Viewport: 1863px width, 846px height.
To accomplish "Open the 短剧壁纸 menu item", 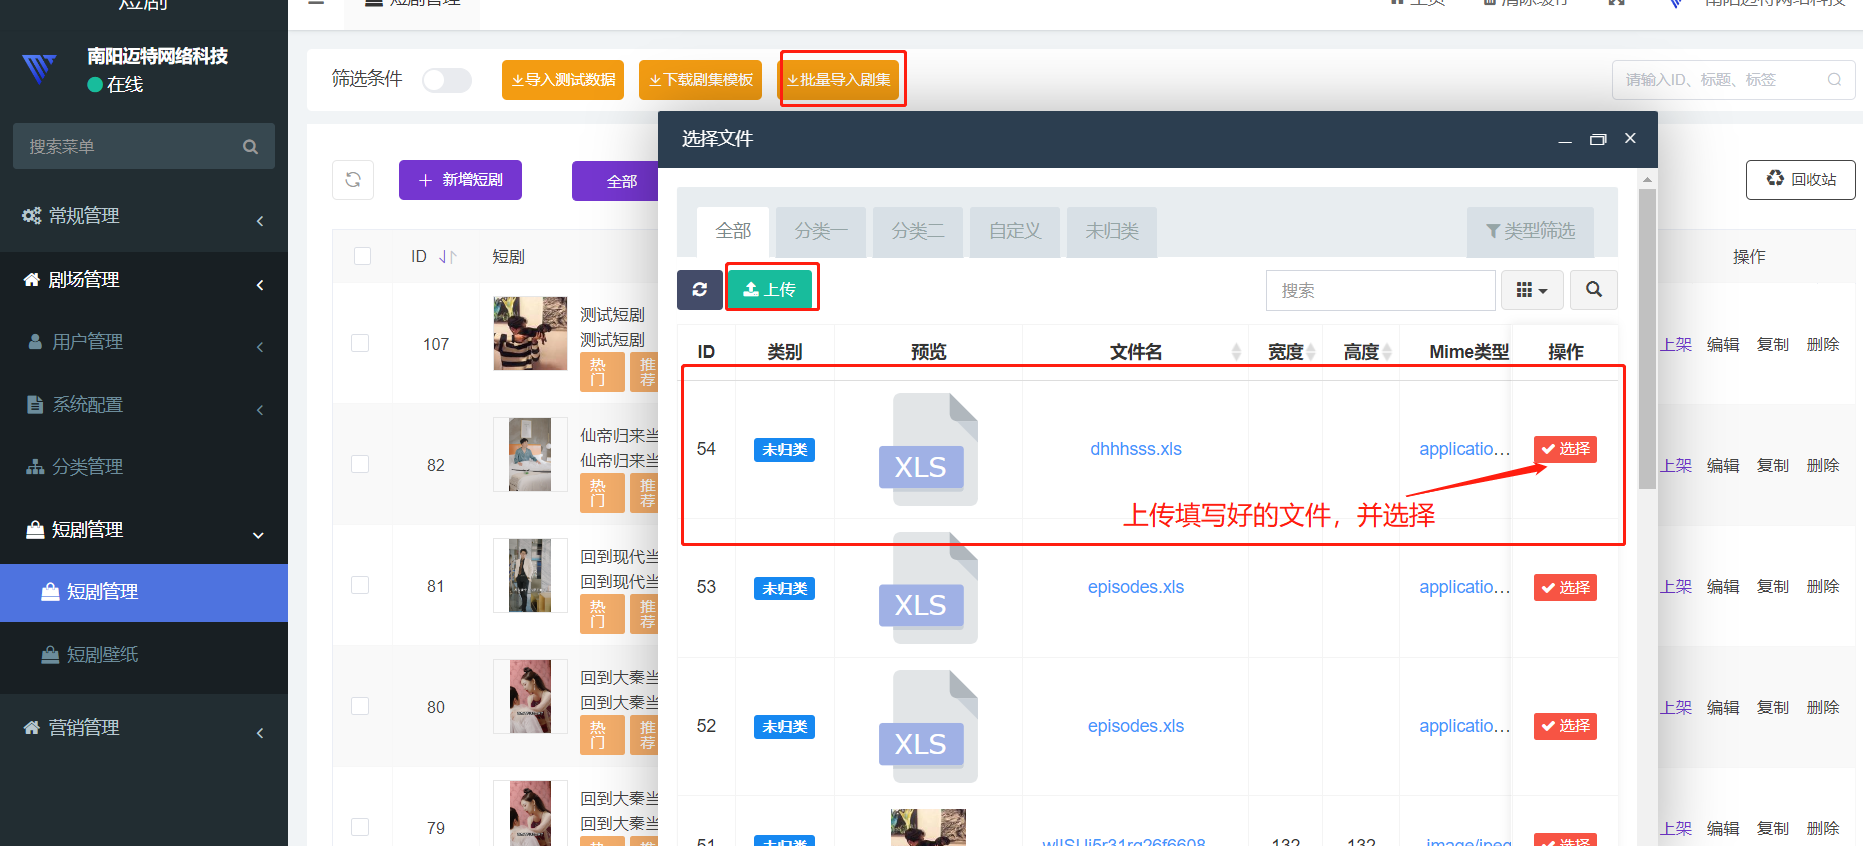I will click(102, 655).
